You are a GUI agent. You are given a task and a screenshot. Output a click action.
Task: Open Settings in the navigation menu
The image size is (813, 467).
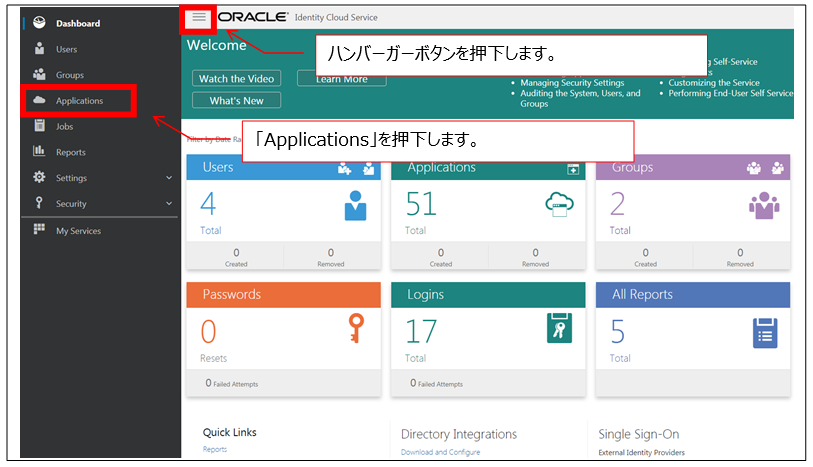coord(72,178)
